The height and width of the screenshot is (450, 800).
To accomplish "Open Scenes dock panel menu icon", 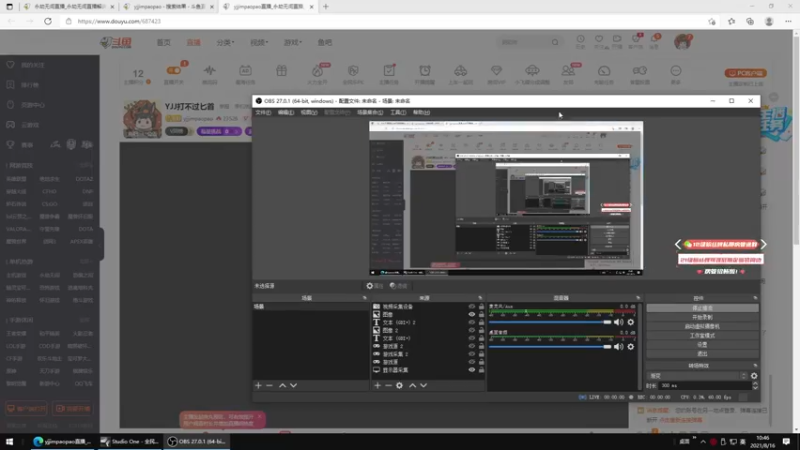I will click(364, 298).
